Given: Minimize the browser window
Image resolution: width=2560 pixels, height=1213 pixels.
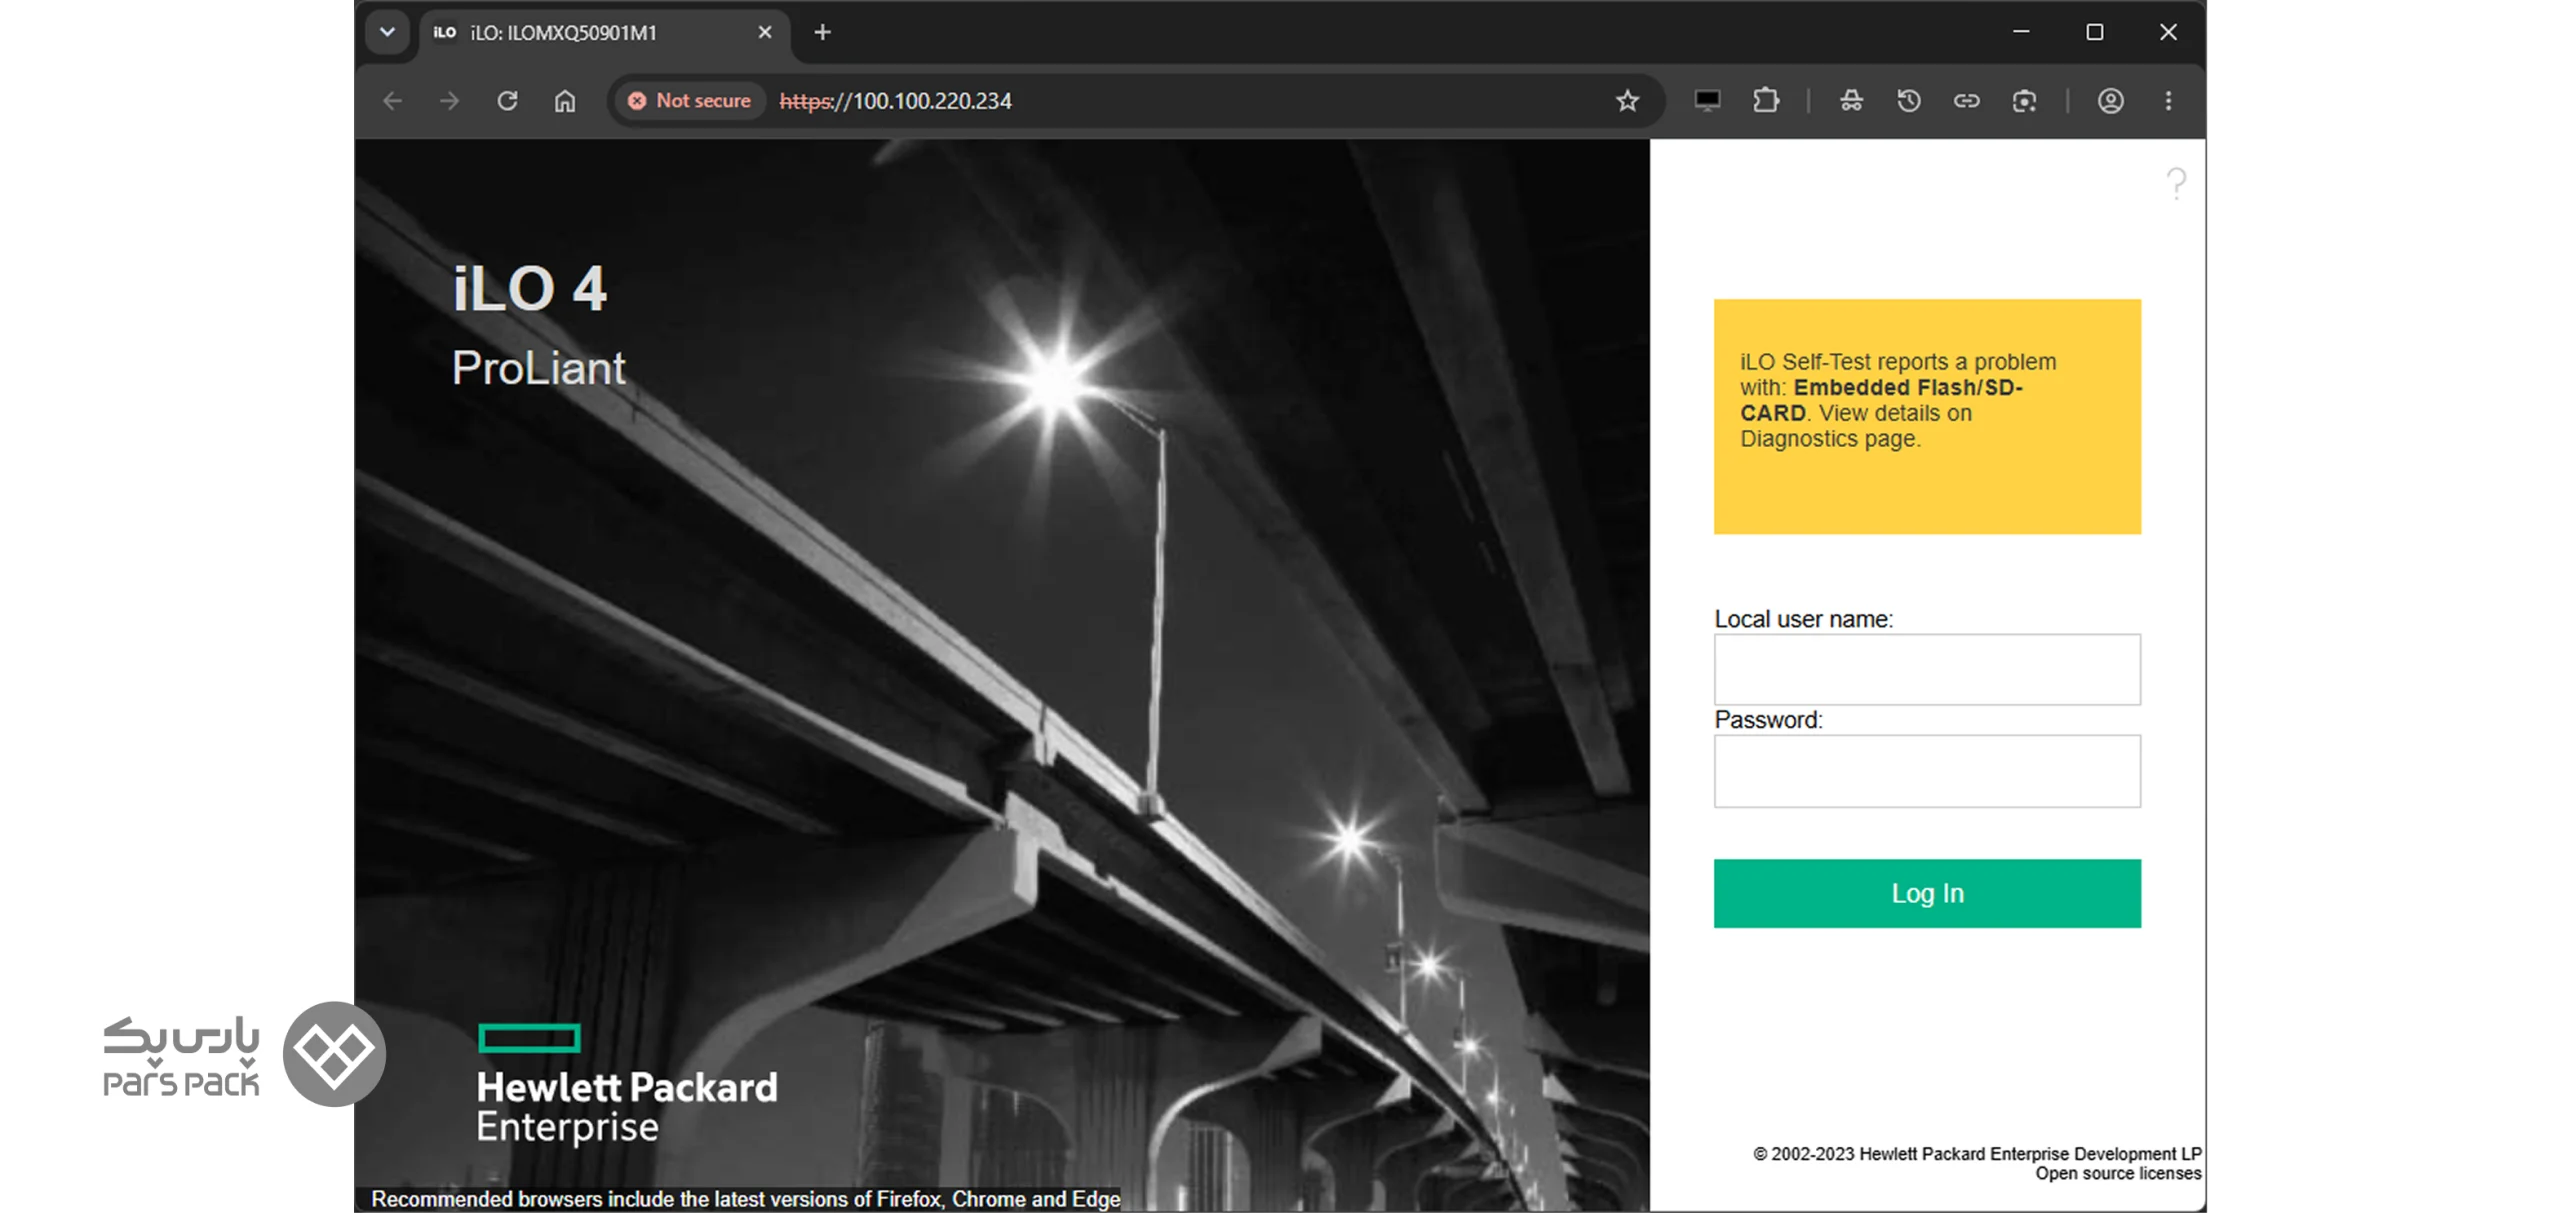Looking at the screenshot, I should [2020, 32].
